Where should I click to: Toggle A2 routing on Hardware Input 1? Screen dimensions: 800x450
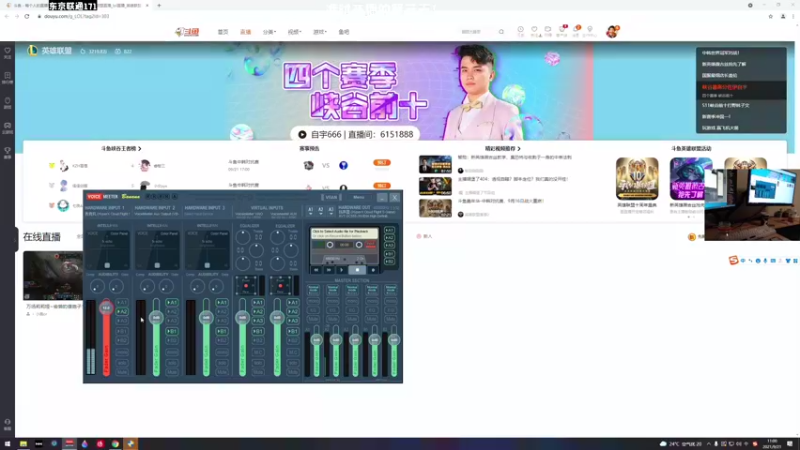click(x=122, y=312)
